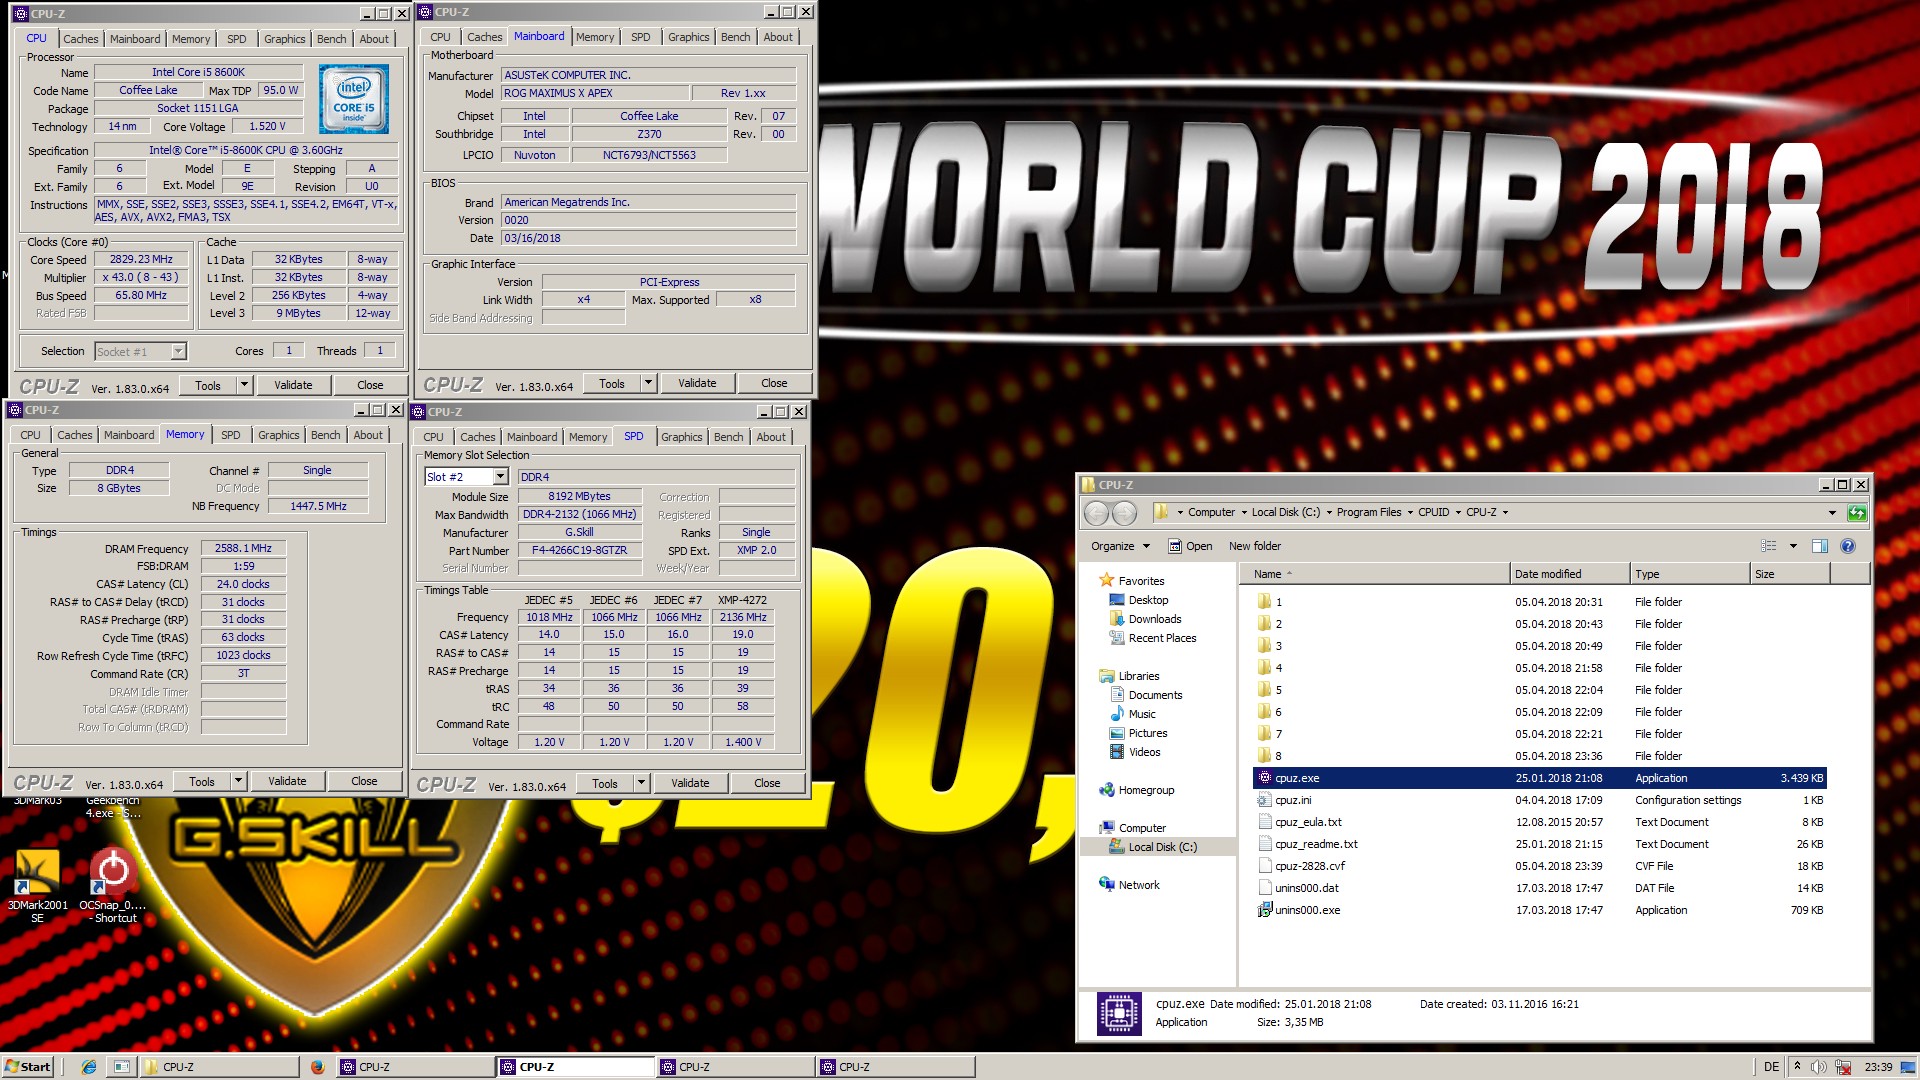1920x1080 pixels.
Task: Open Tools dropdown arrow in CPU window
Action: point(244,385)
